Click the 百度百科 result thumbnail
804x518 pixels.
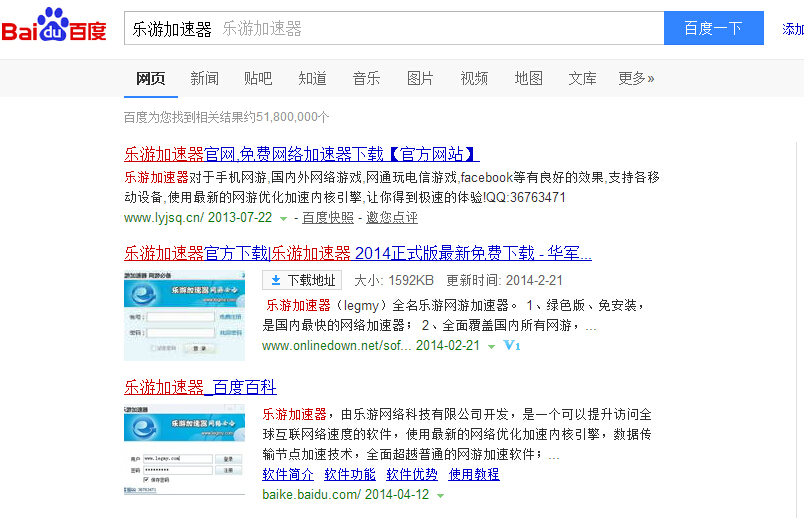[185, 449]
